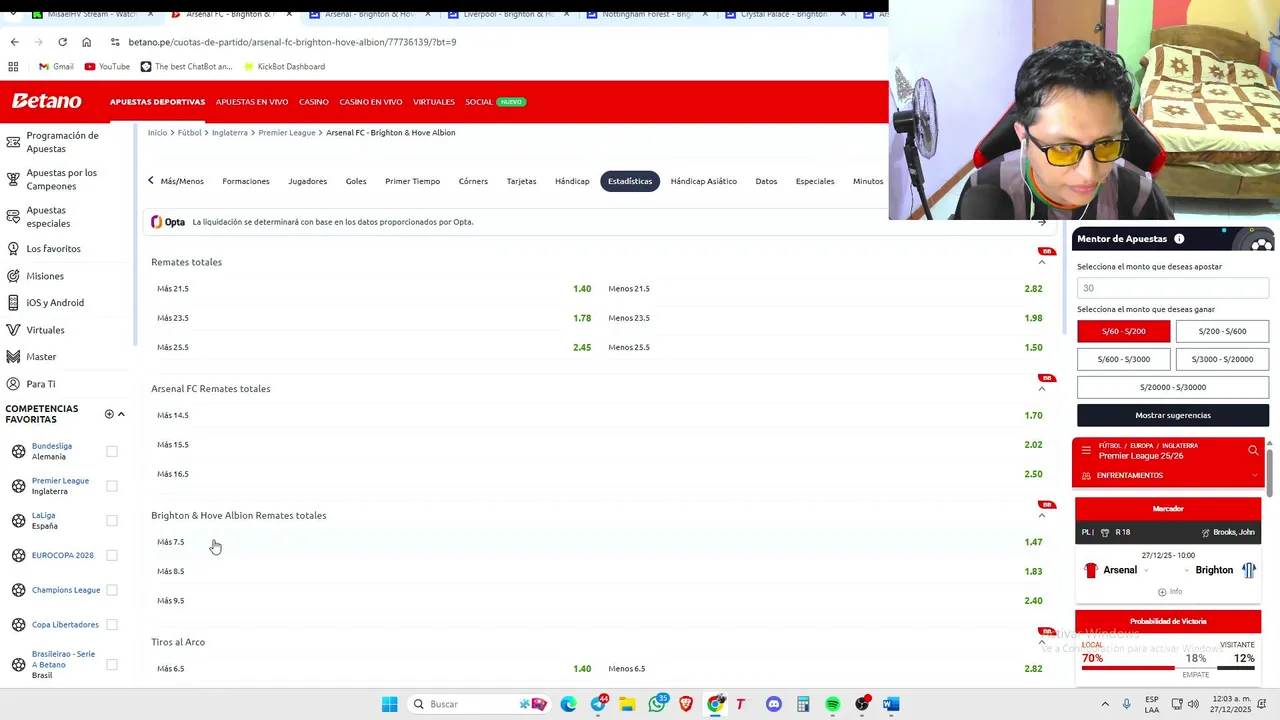Switch to the Tarjetas market tab
This screenshot has width=1280, height=720.
521,181
